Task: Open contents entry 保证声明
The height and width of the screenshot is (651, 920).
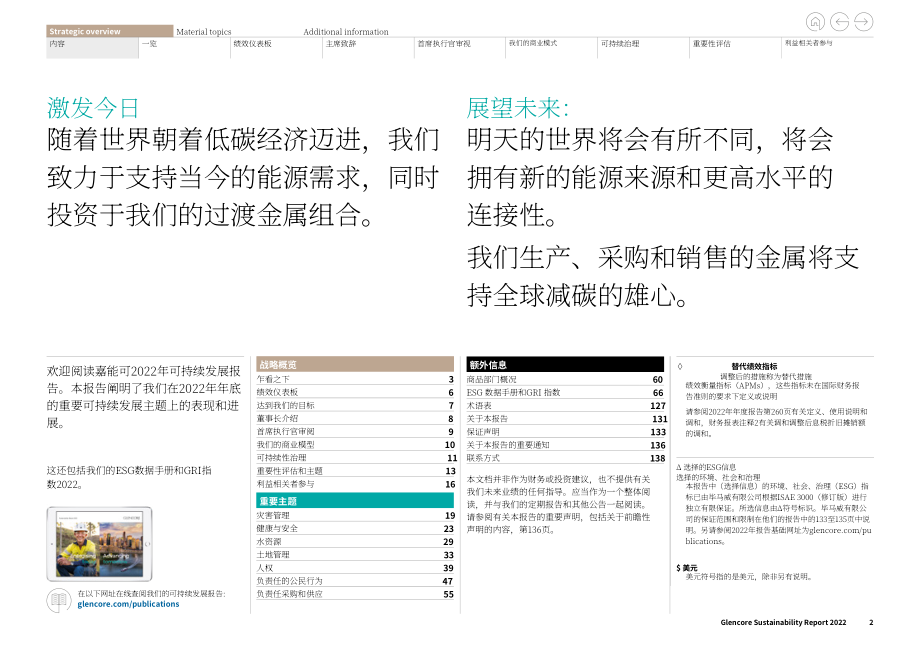Action: pyautogui.click(x=565, y=432)
